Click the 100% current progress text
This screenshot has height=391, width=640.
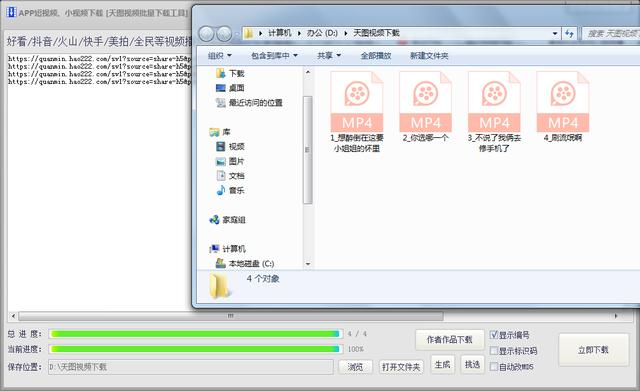(x=356, y=349)
